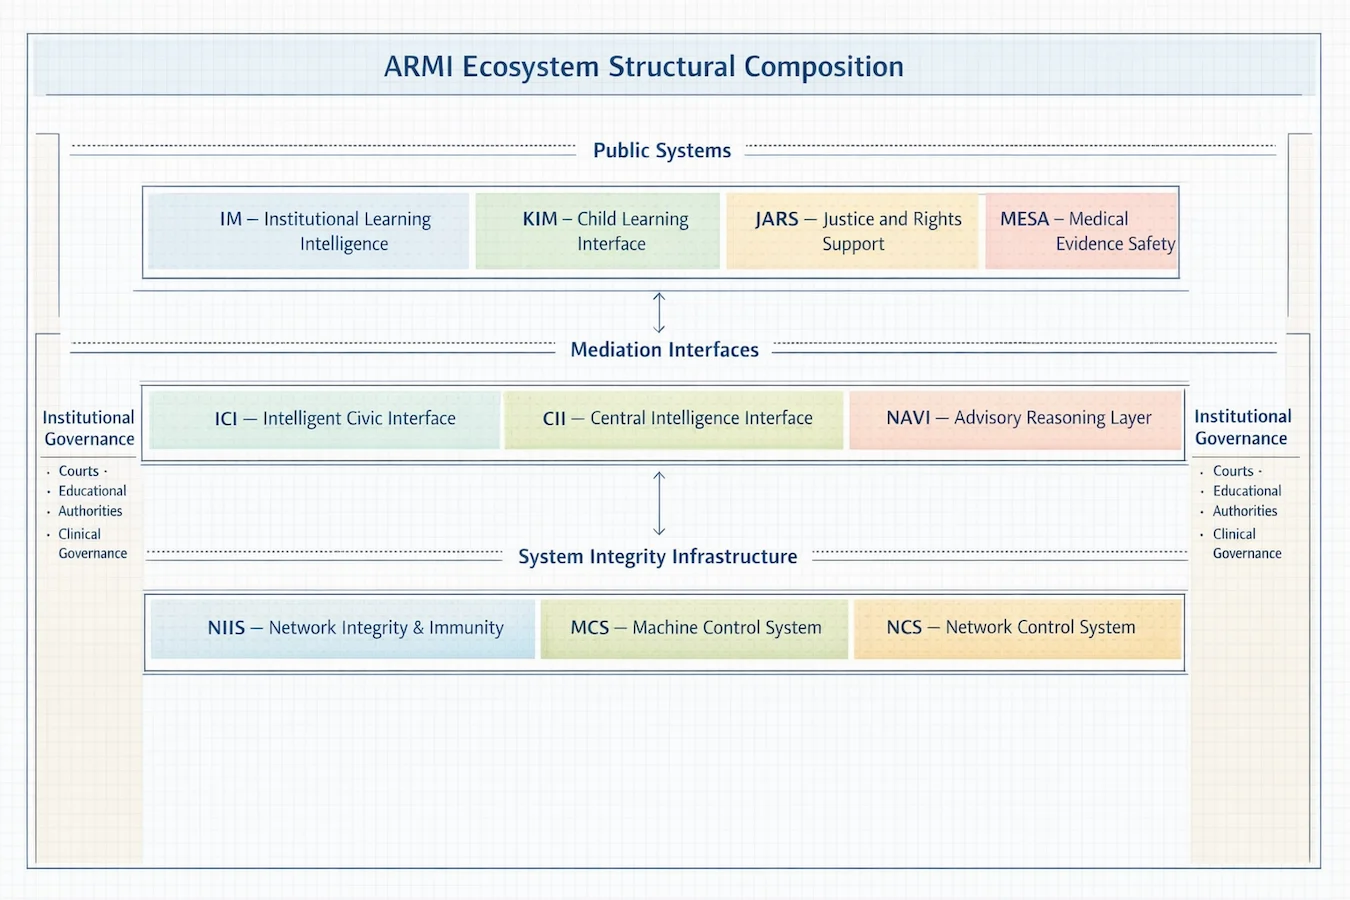Click Clinical in the left governance list
The height and width of the screenshot is (900, 1350).
coord(80,534)
